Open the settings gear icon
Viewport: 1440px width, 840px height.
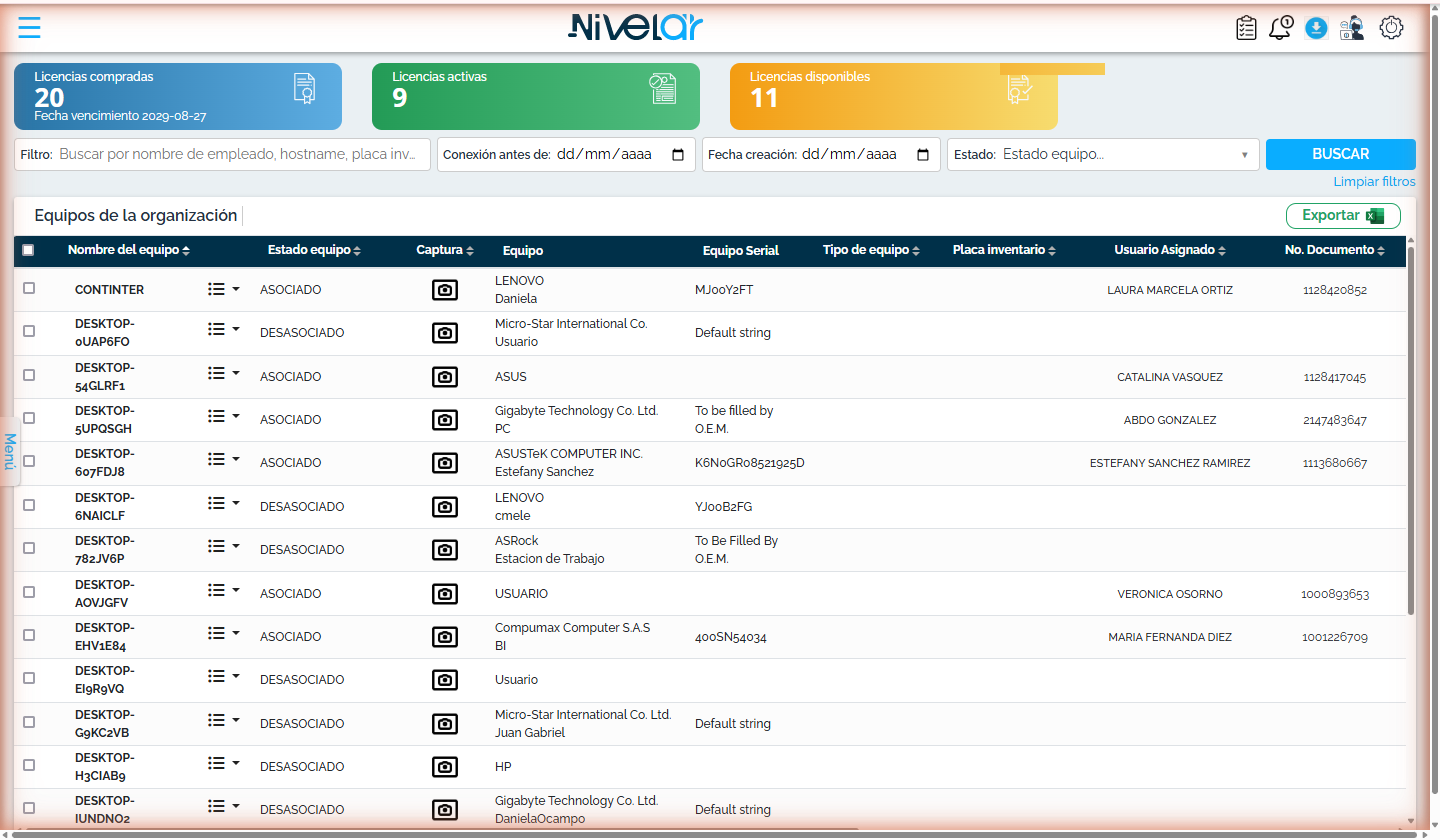[x=1391, y=28]
